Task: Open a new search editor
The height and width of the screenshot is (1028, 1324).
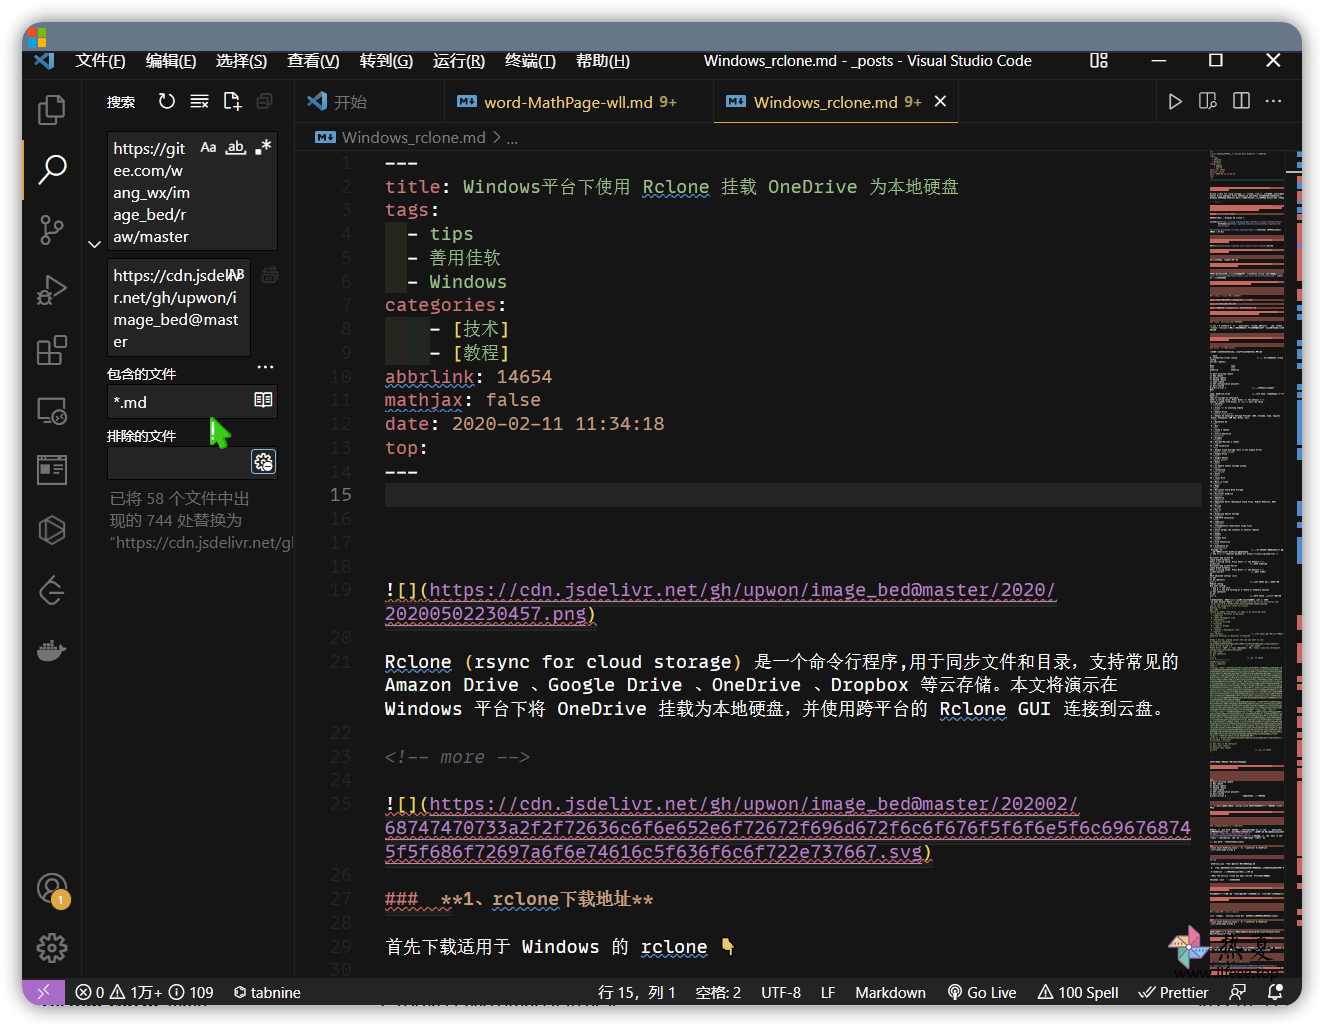Action: pos(232,101)
